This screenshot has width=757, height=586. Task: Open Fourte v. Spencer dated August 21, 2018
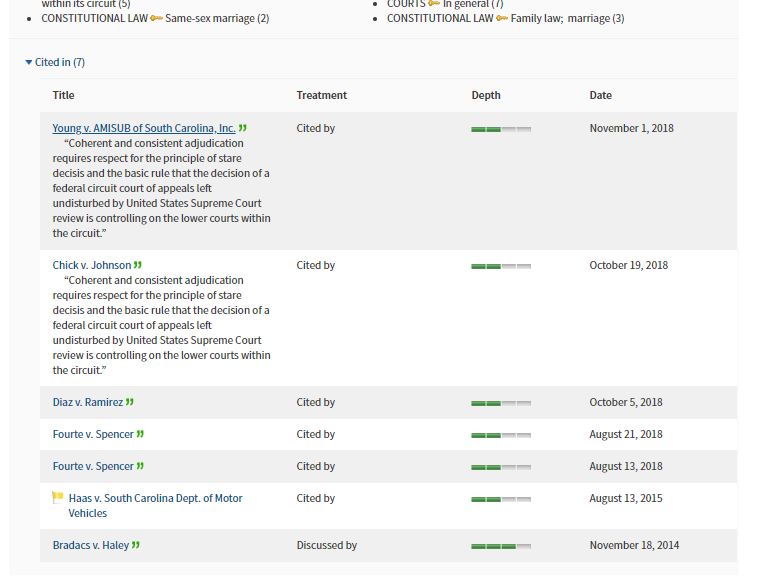tap(93, 434)
